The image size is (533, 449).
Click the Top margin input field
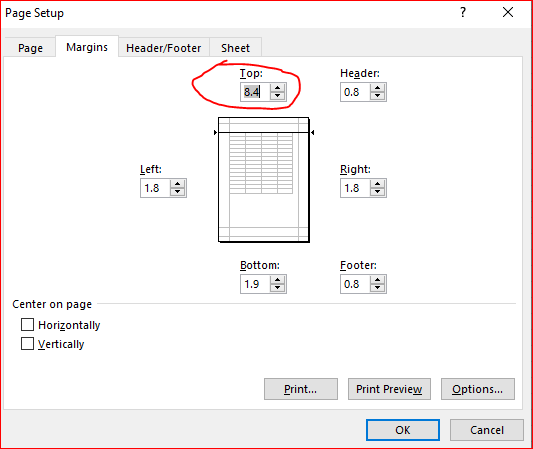(x=255, y=92)
